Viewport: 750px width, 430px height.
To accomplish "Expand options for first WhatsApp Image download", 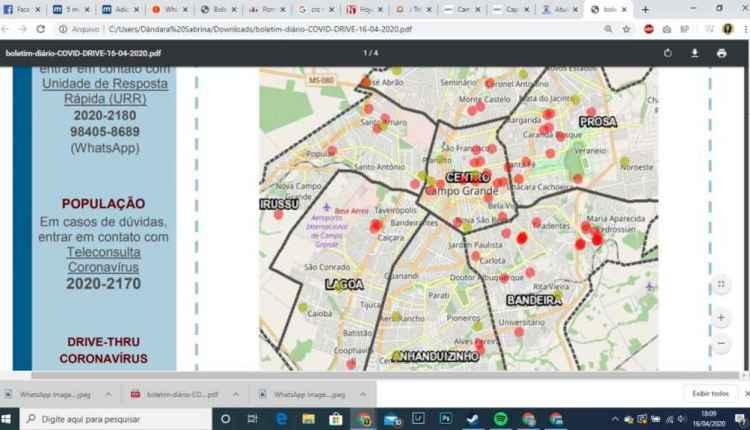I will click(108, 395).
